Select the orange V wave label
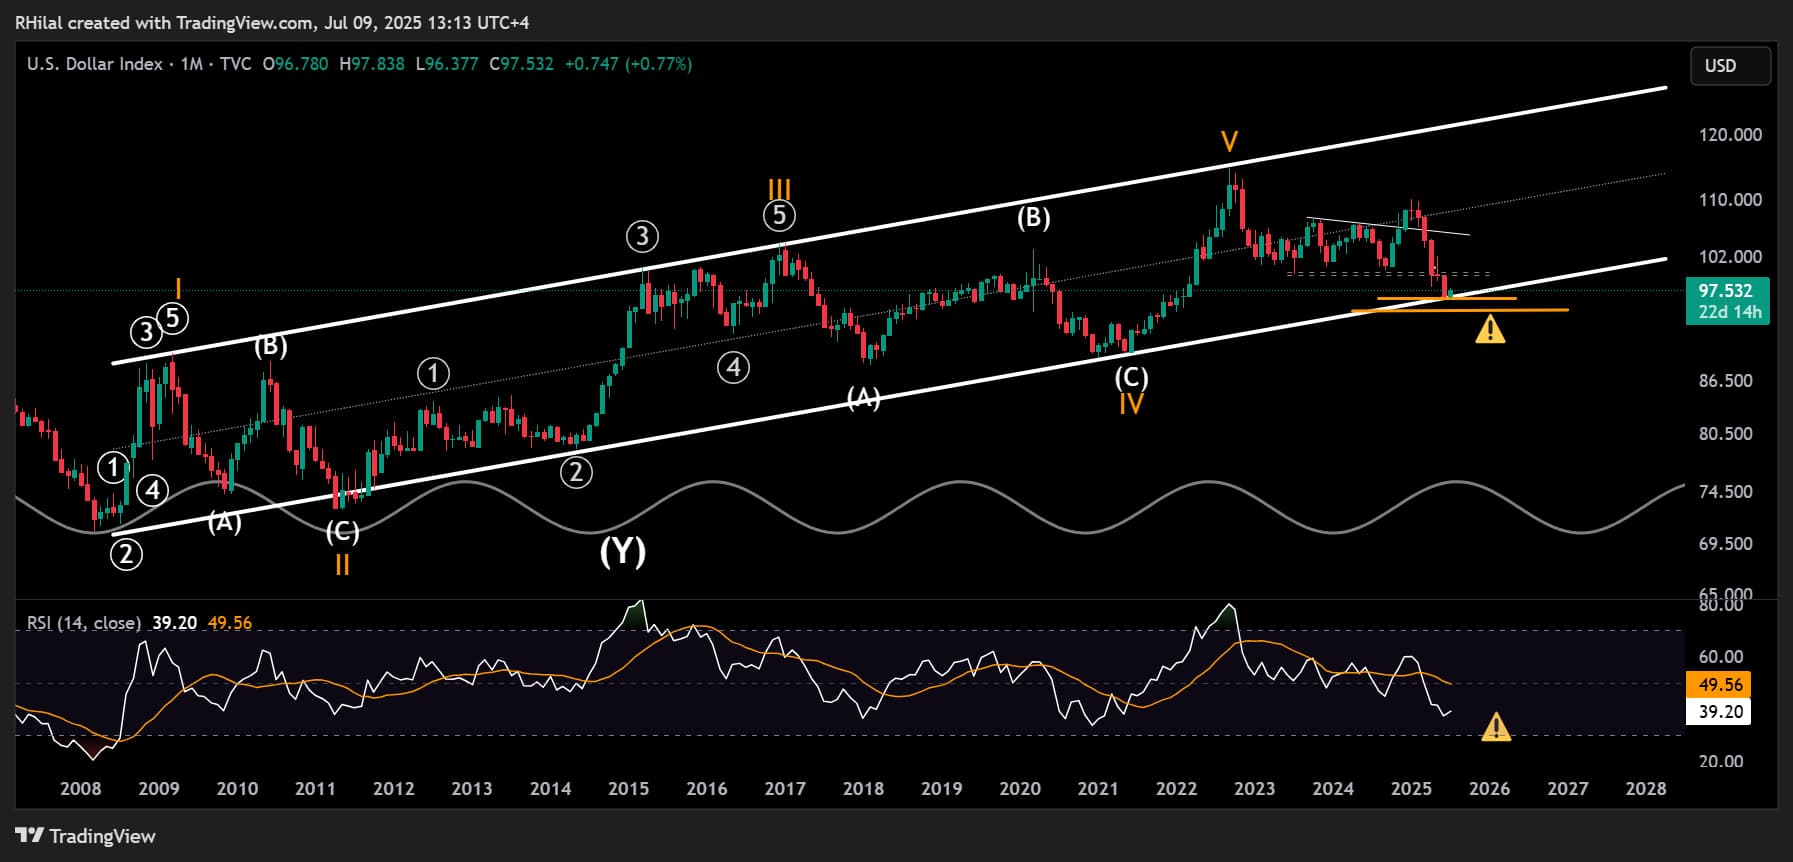The width and height of the screenshot is (1793, 862). [x=1229, y=142]
